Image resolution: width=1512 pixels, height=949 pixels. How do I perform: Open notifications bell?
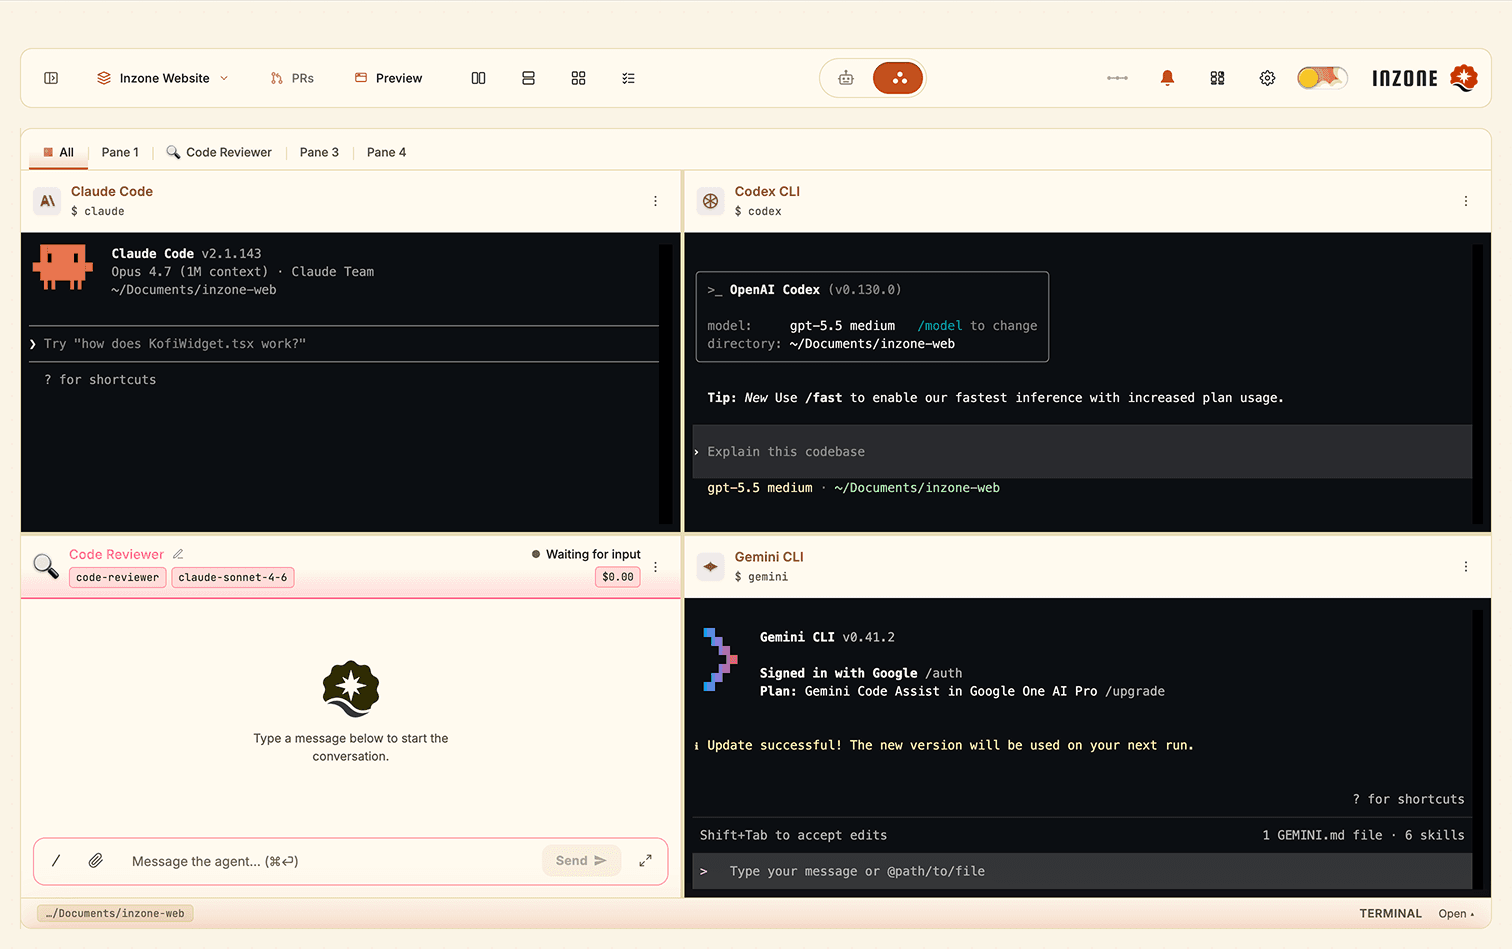[x=1167, y=78]
